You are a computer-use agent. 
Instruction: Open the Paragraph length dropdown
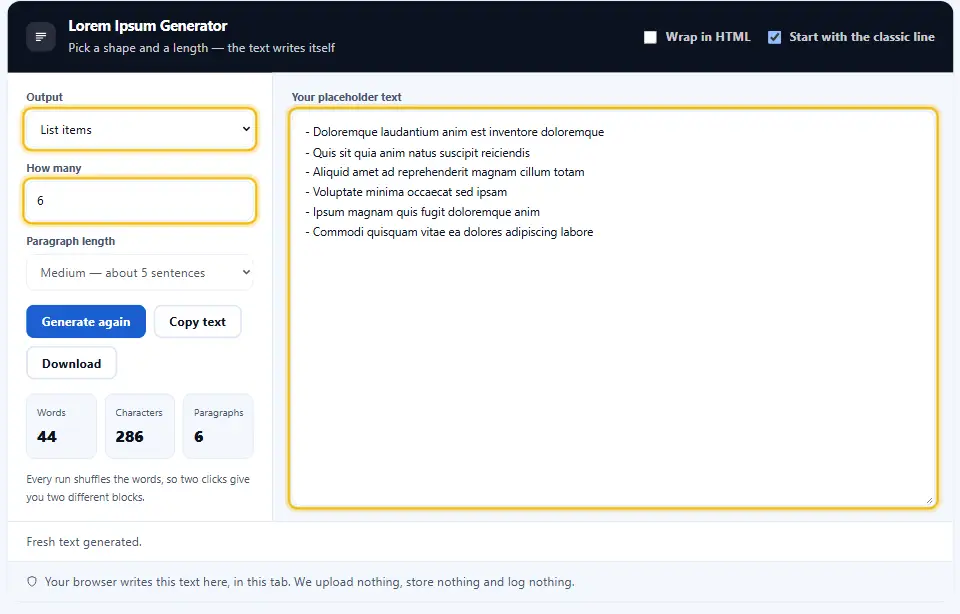tap(140, 272)
